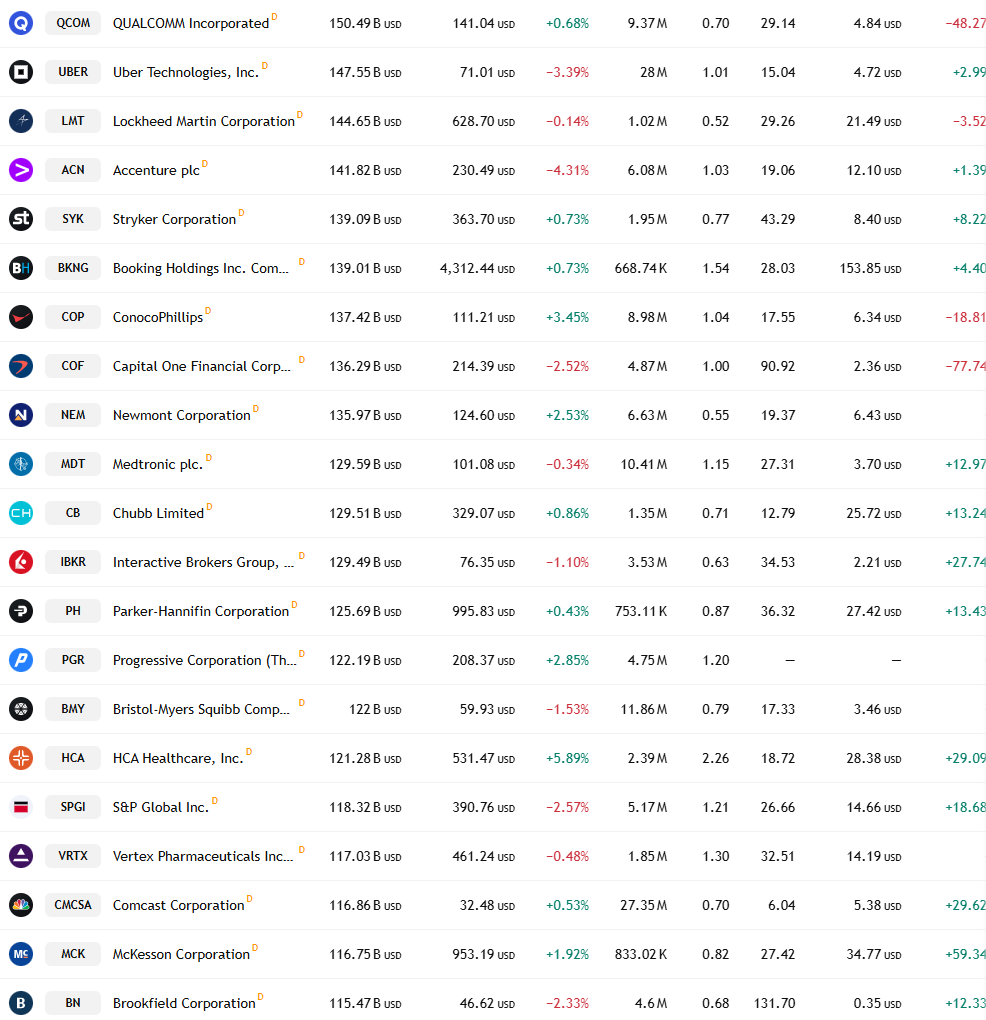This screenshot has width=986, height=1020.
Task: Click Booking Holdings price 4,312.44 USD
Action: coord(477,268)
